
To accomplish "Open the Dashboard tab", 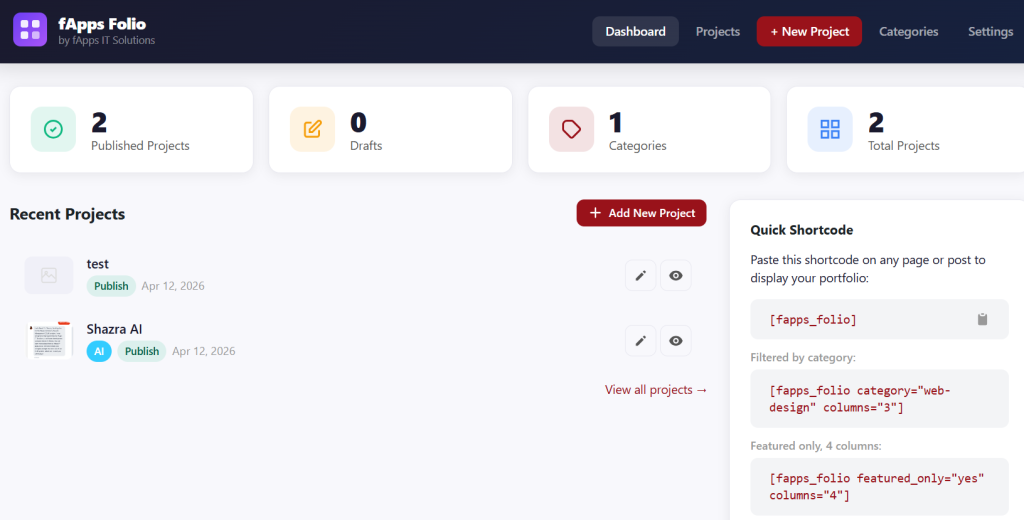I will [x=635, y=31].
